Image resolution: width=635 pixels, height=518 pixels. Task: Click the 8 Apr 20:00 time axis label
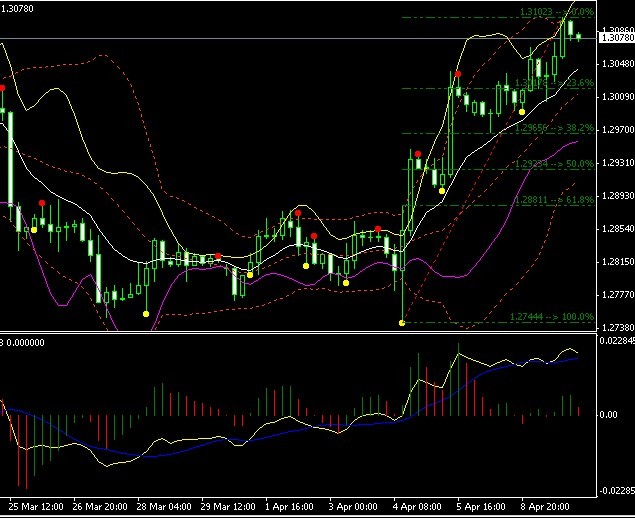(545, 507)
